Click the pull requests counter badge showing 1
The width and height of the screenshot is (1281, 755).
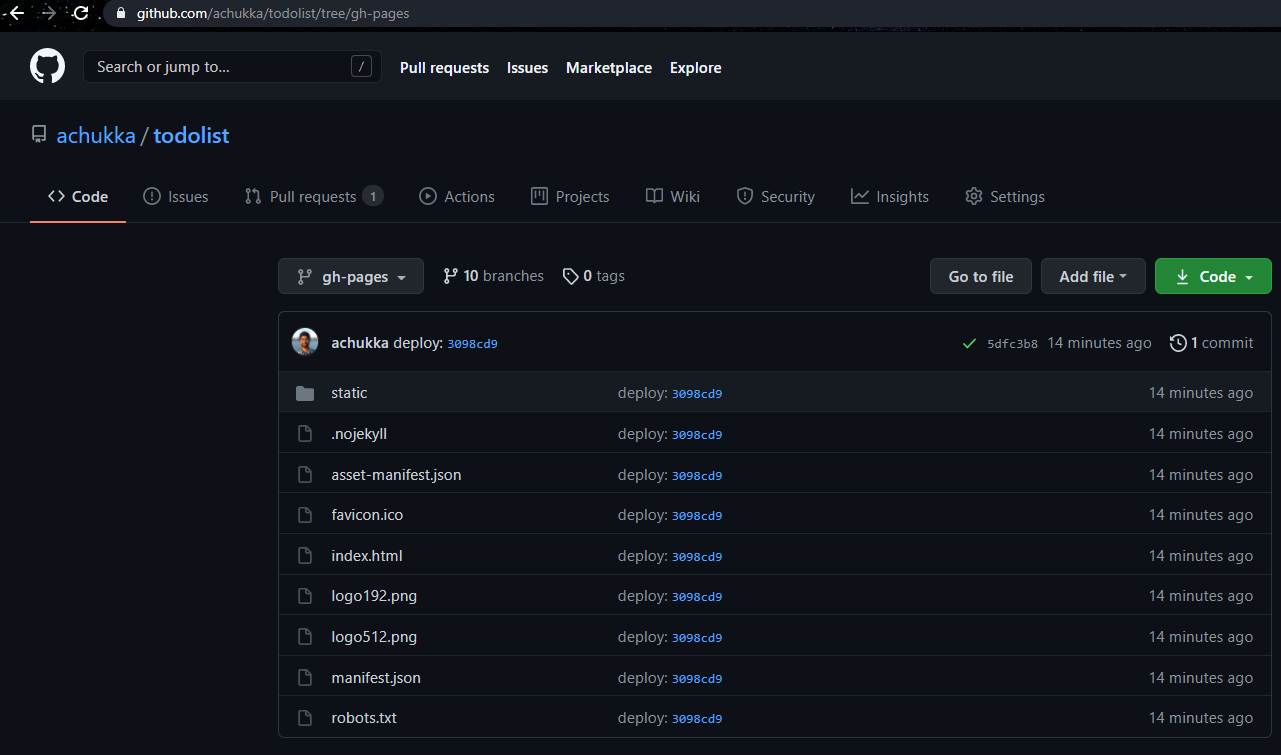(x=373, y=197)
